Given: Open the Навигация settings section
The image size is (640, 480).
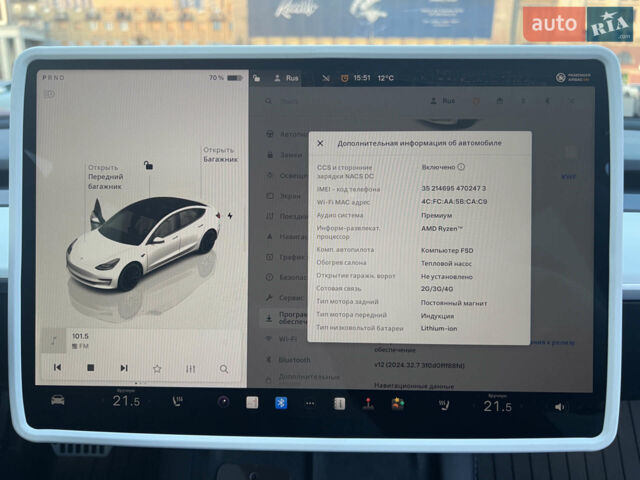Looking at the screenshot, I should pyautogui.click(x=287, y=236).
